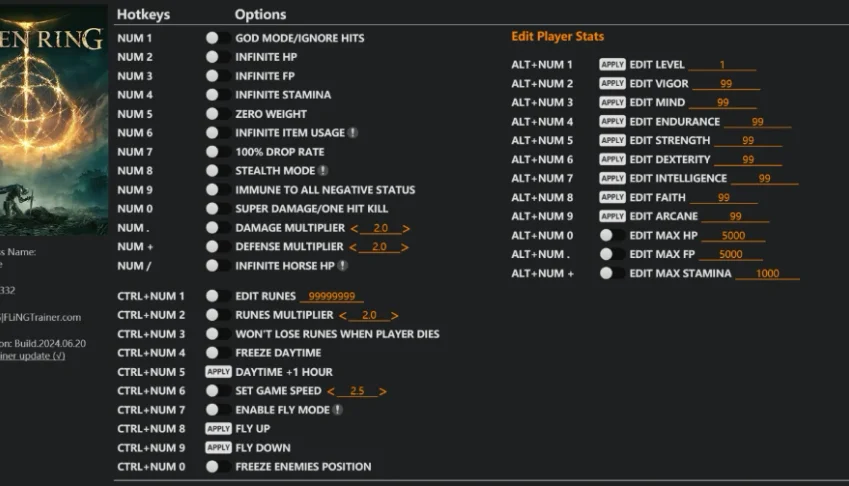This screenshot has width=849, height=486.
Task: Apply the Edit Endurance value
Action: [x=612, y=121]
